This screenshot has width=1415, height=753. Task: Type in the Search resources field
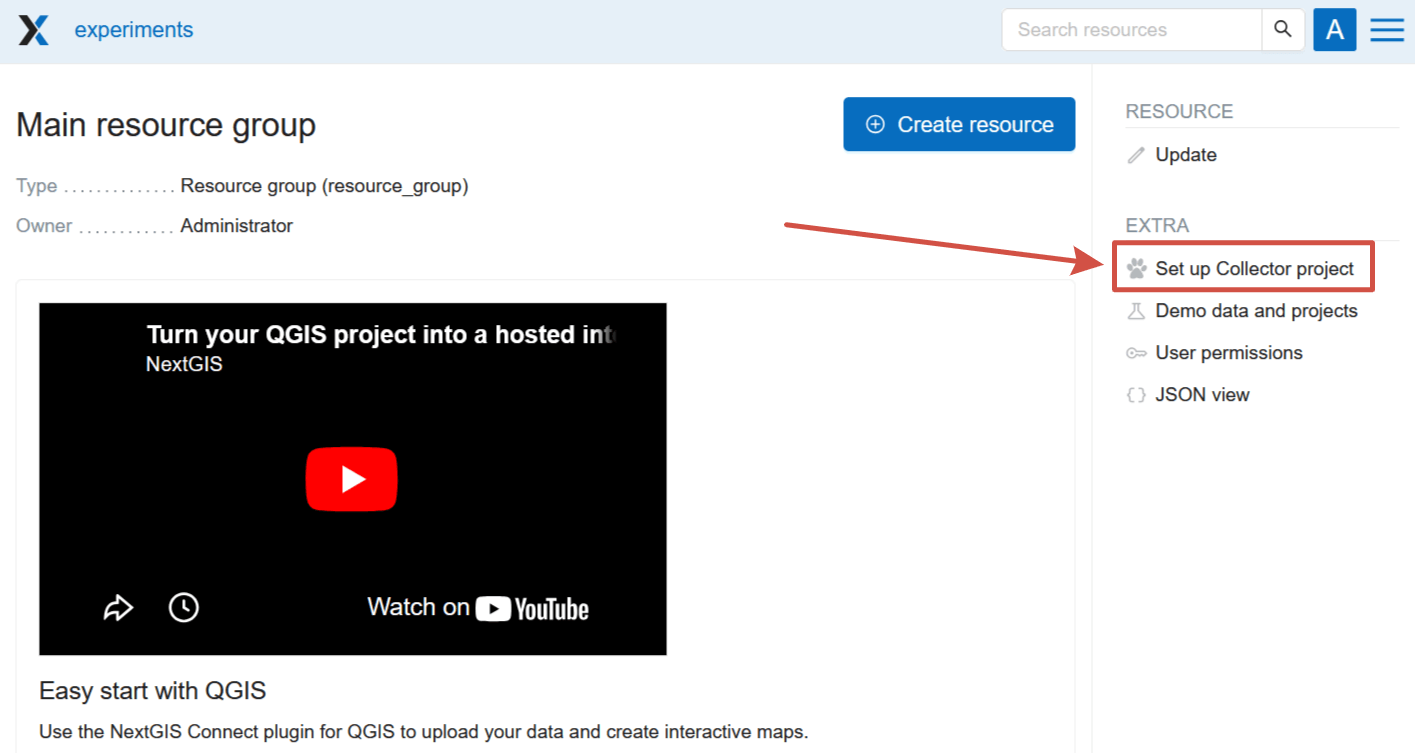[1130, 30]
